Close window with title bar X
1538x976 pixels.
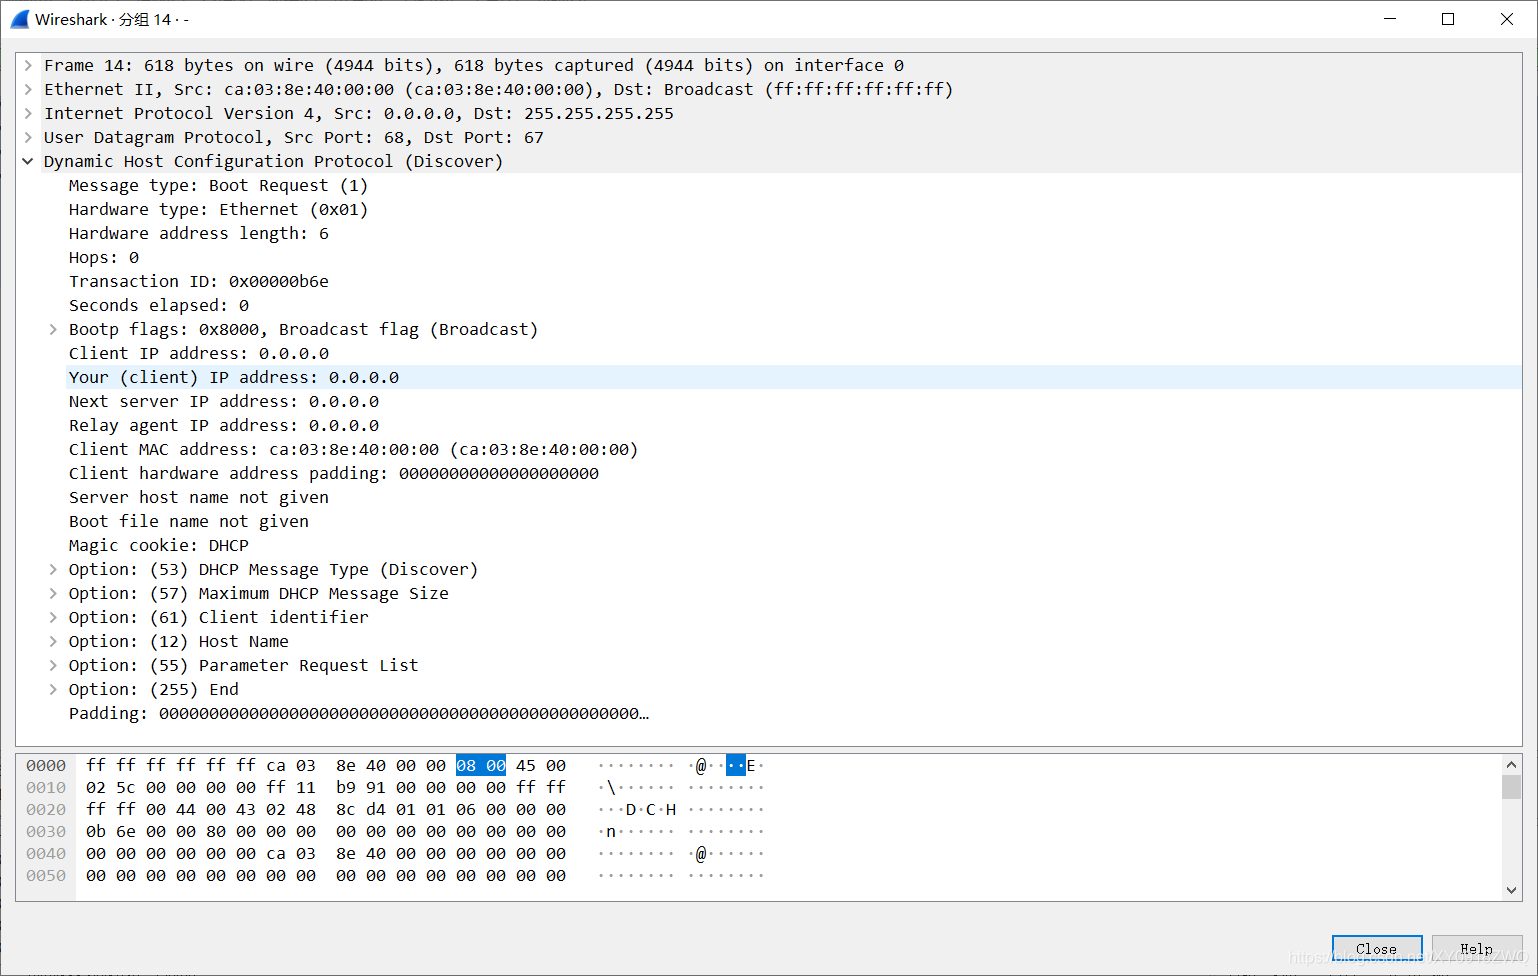1507,19
